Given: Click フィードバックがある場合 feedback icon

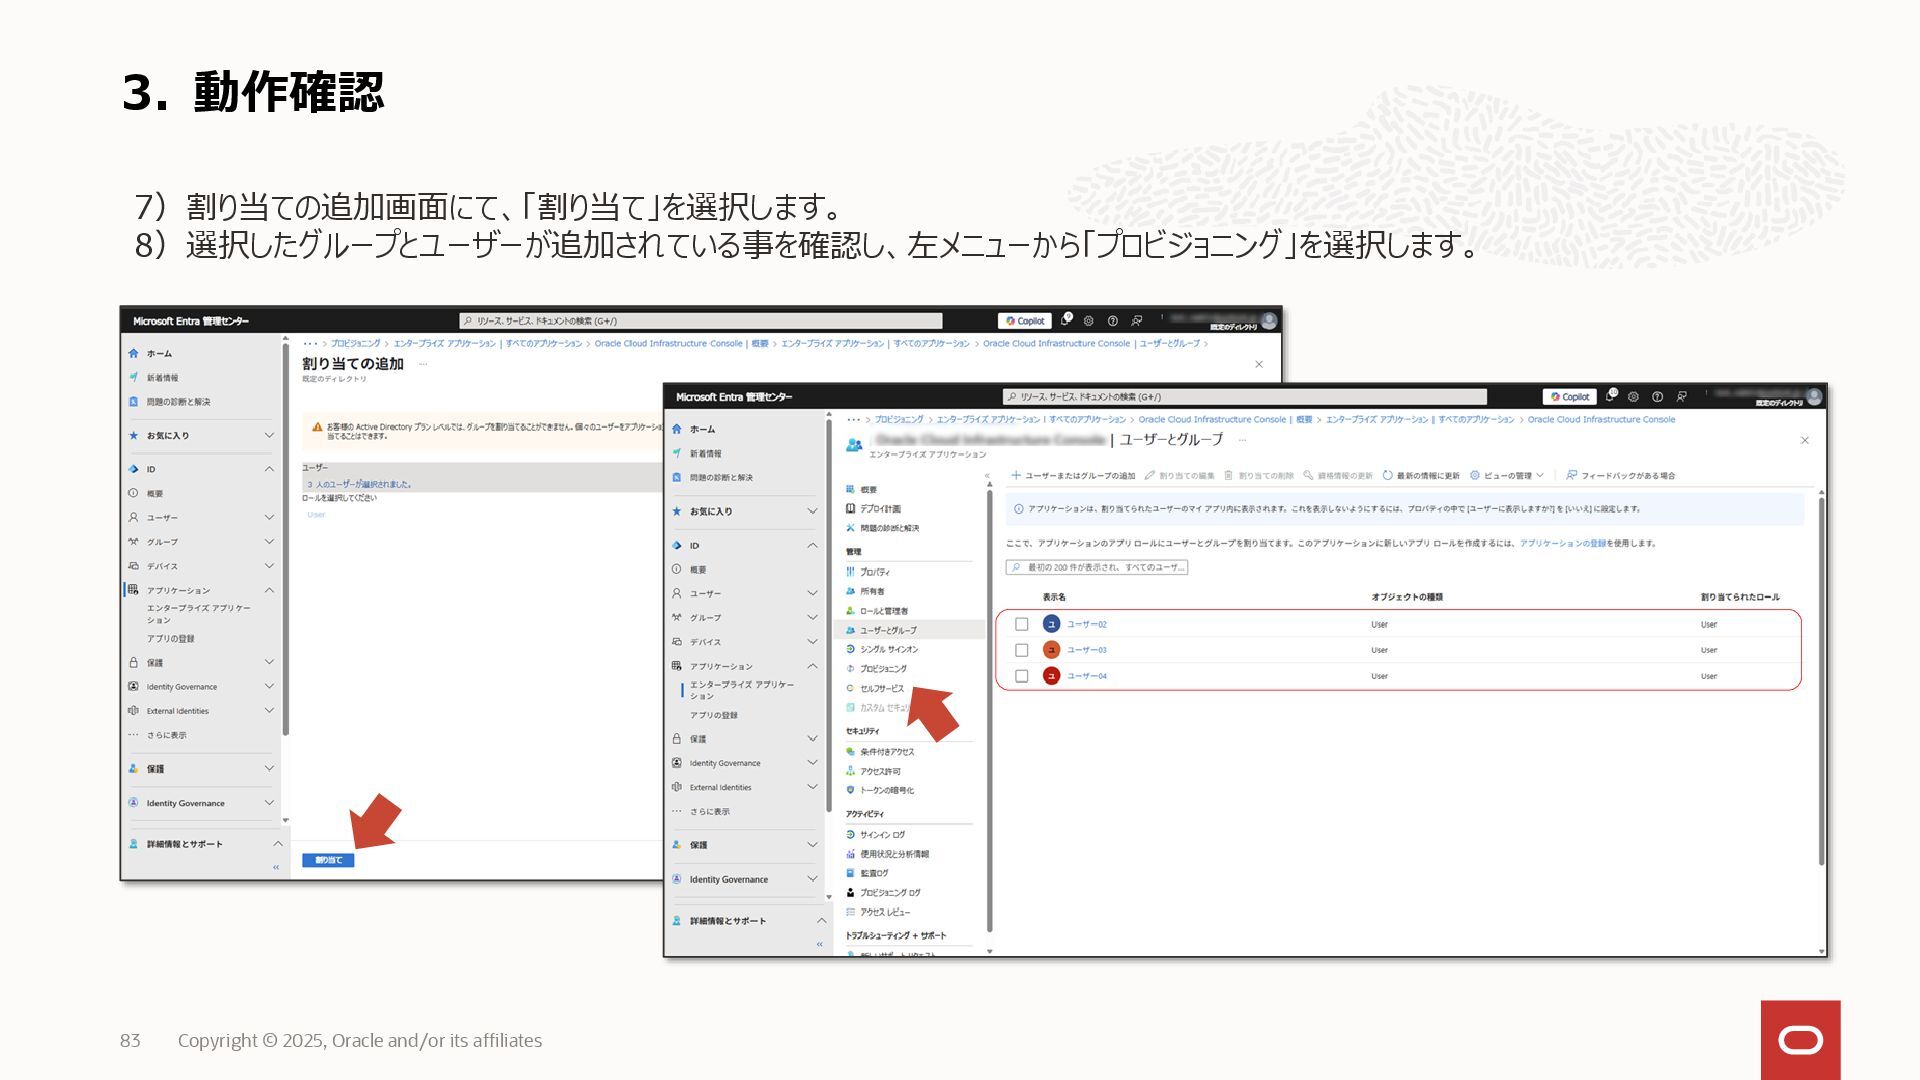Looking at the screenshot, I should coord(1571,476).
